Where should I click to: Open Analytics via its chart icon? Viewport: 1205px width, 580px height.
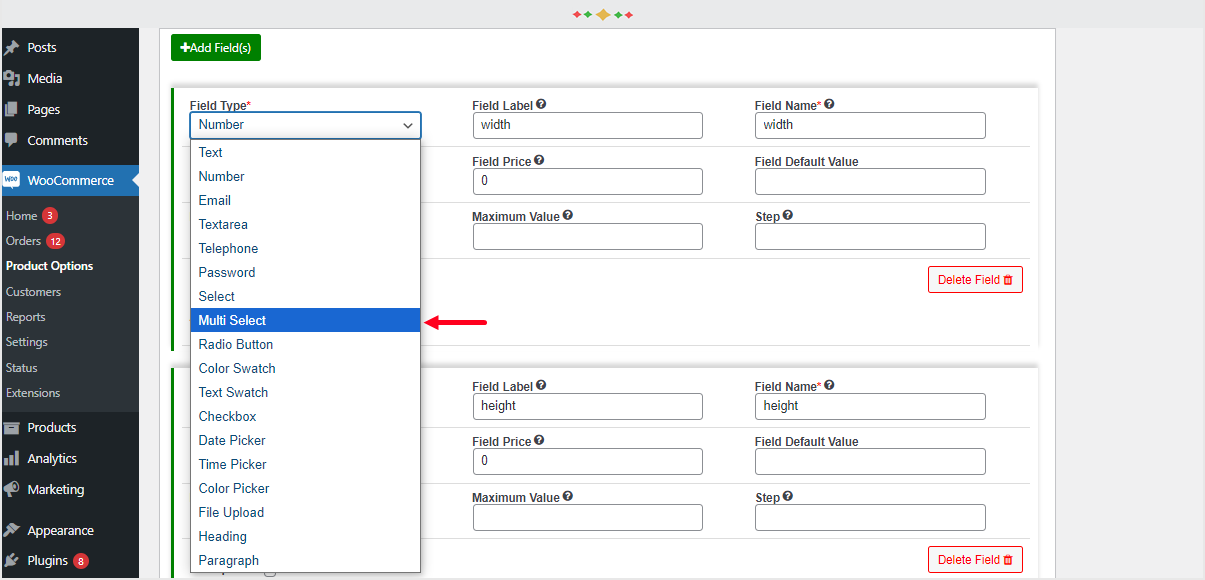click(14, 458)
